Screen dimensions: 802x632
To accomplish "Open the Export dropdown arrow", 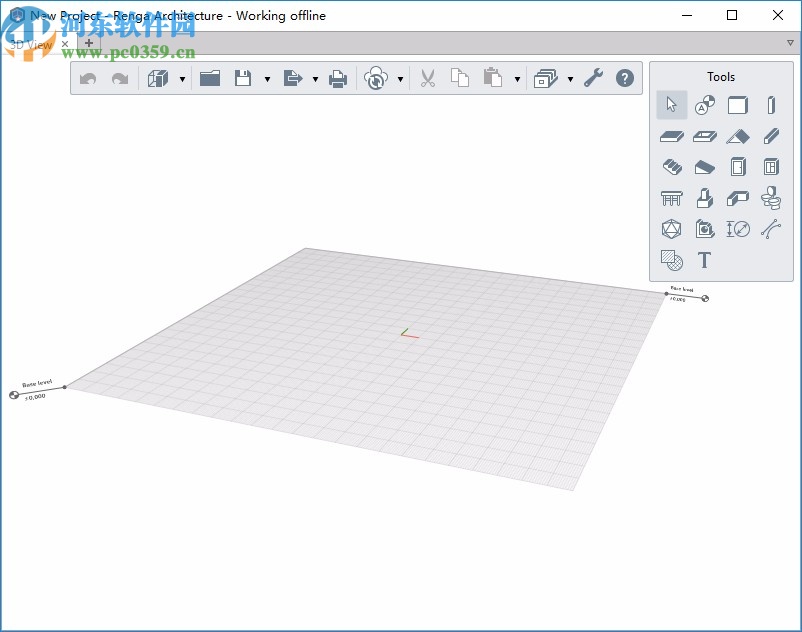I will tap(315, 79).
